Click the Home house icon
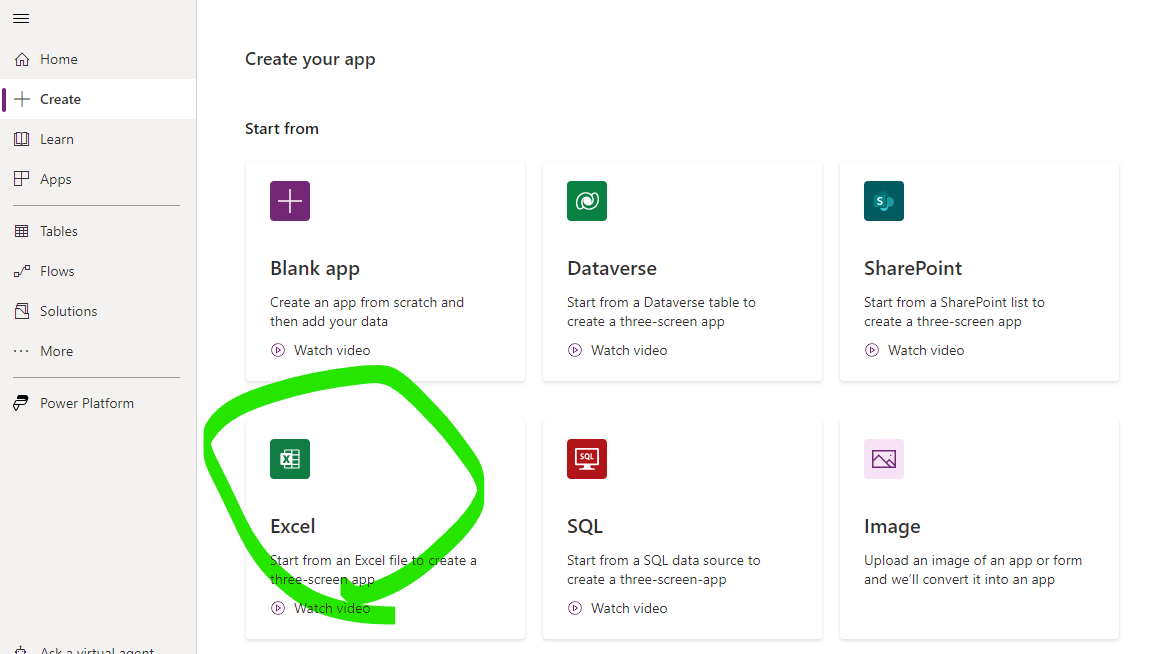1174x654 pixels. pyautogui.click(x=22, y=59)
